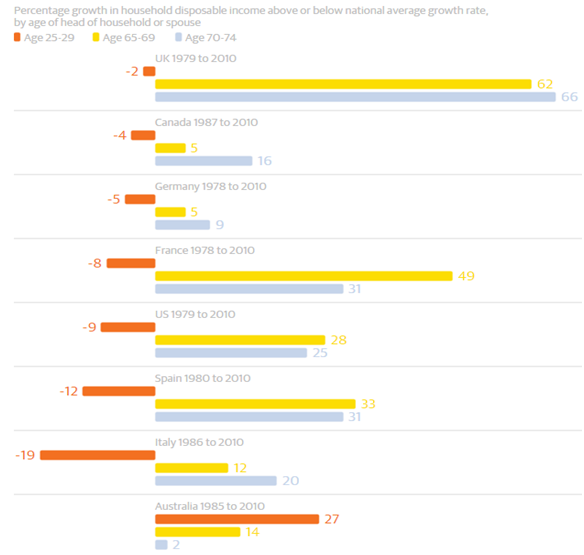
Task: Click the 'Age 65-69' legend text
Action: (129, 38)
